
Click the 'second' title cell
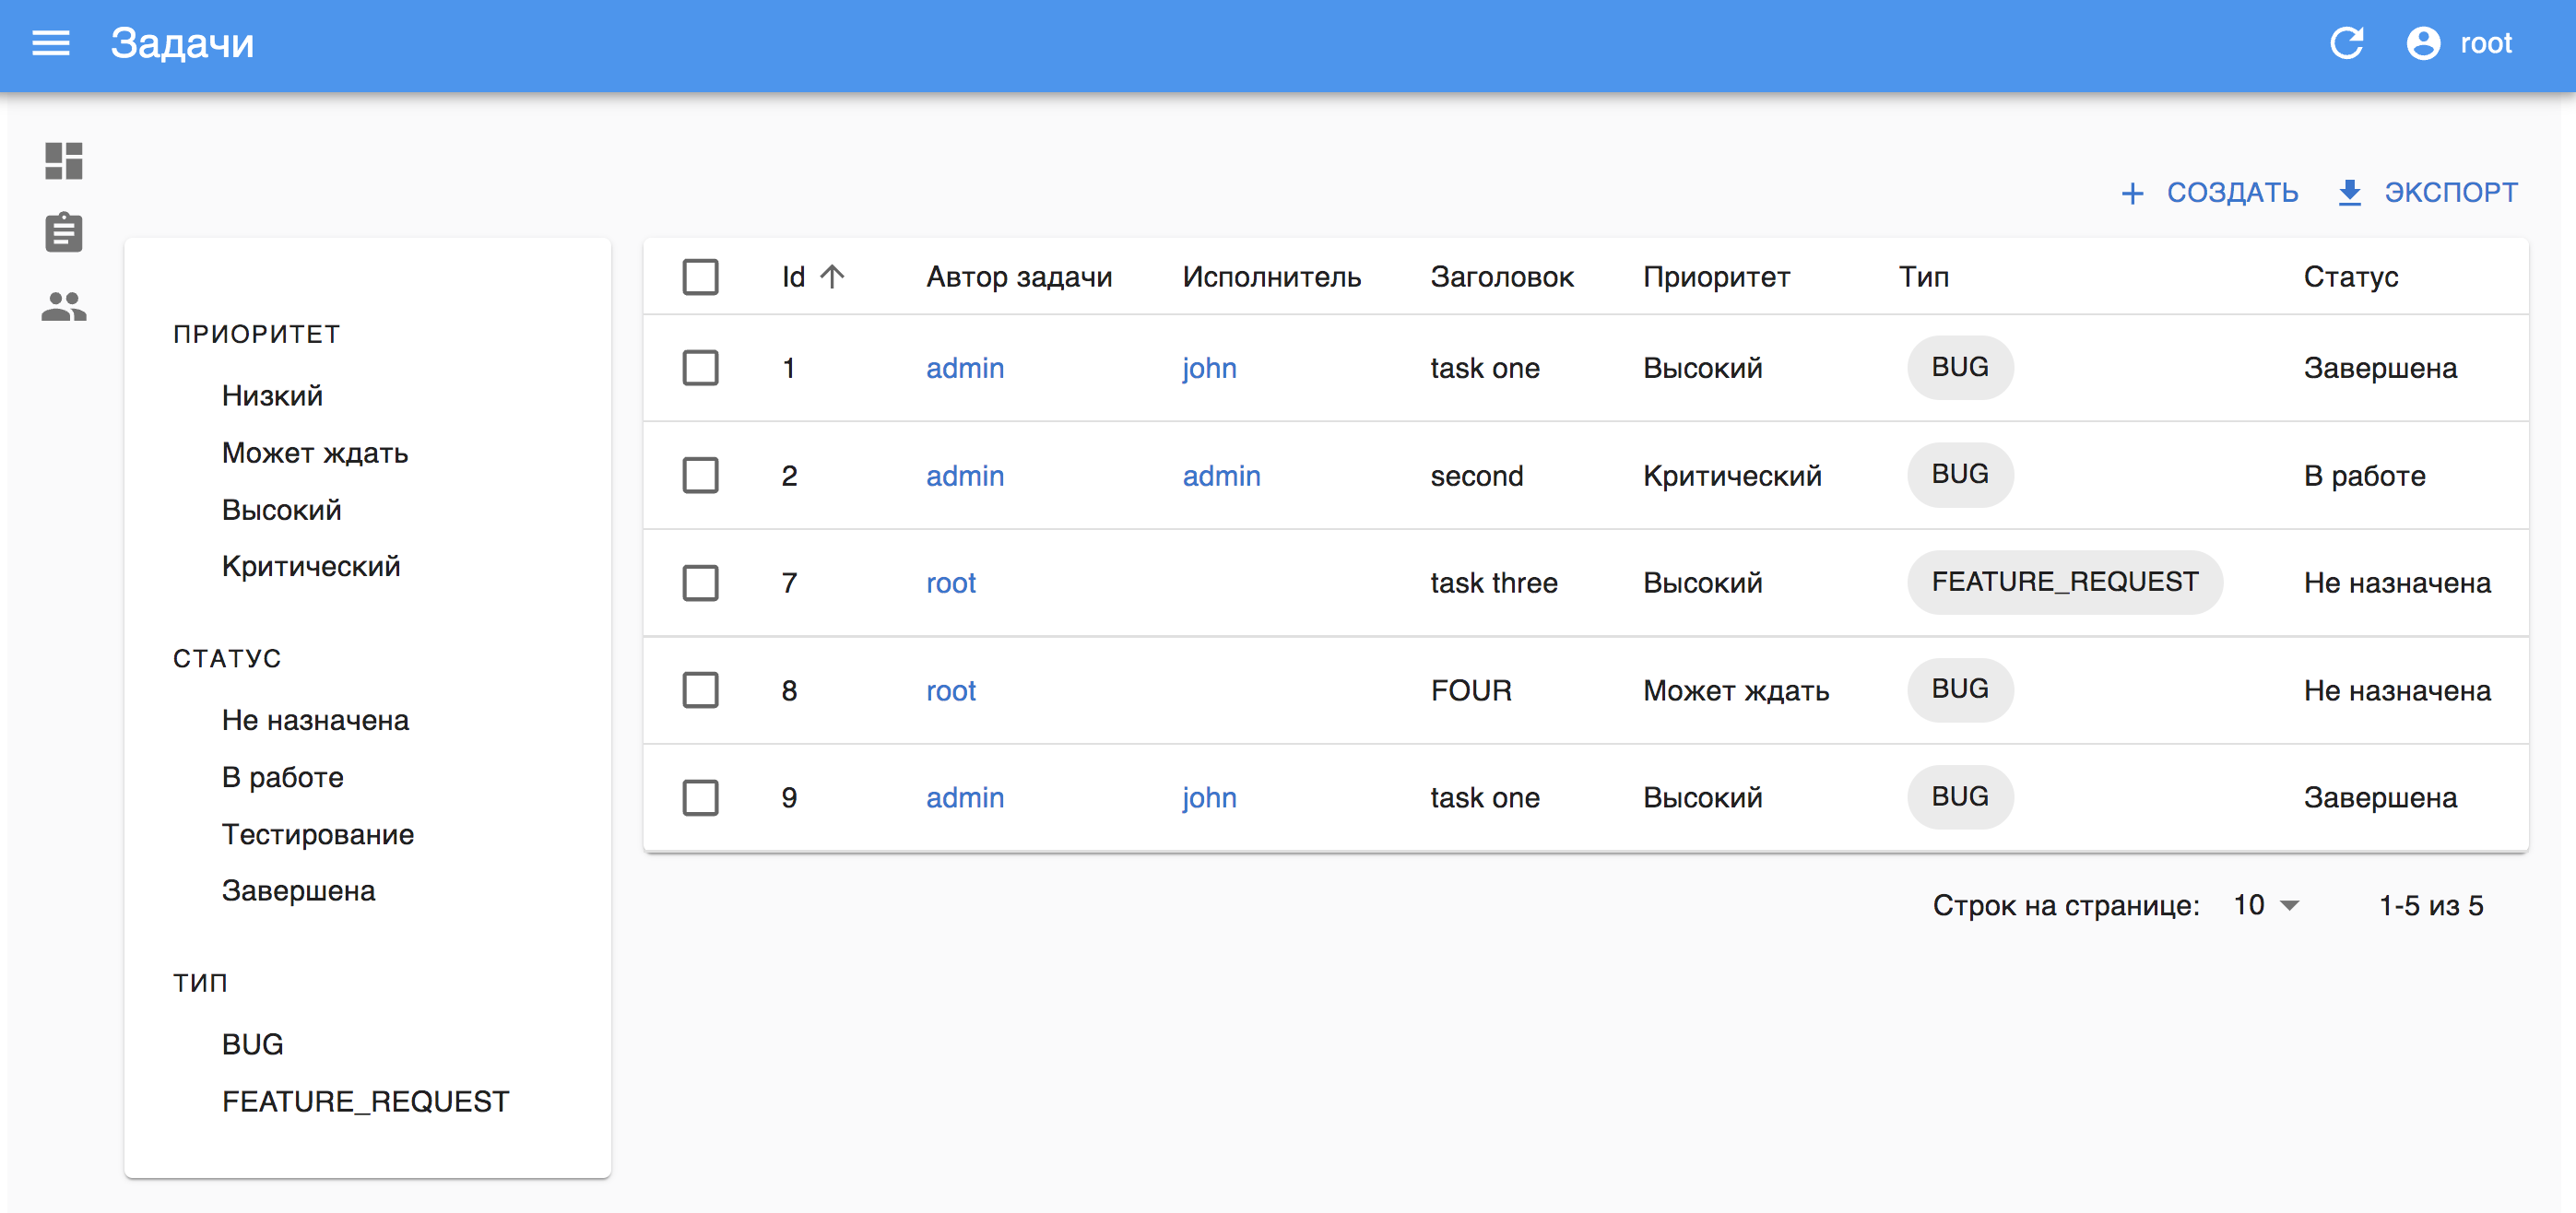[1476, 476]
